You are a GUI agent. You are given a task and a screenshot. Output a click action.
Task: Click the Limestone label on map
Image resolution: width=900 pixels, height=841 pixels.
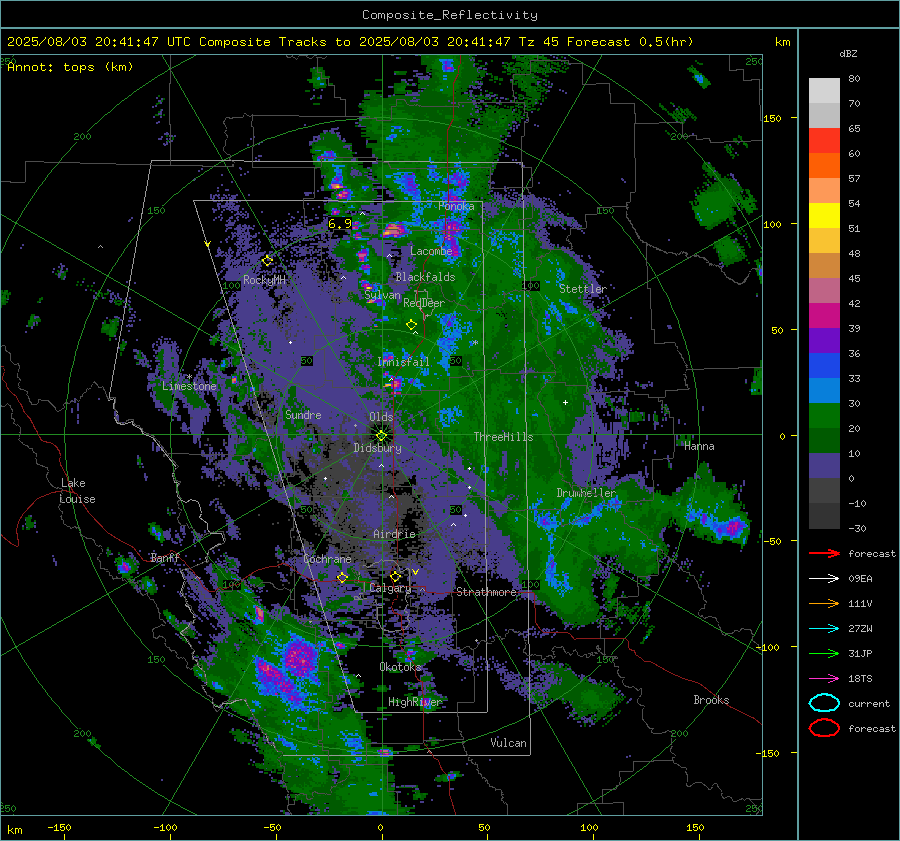point(189,386)
